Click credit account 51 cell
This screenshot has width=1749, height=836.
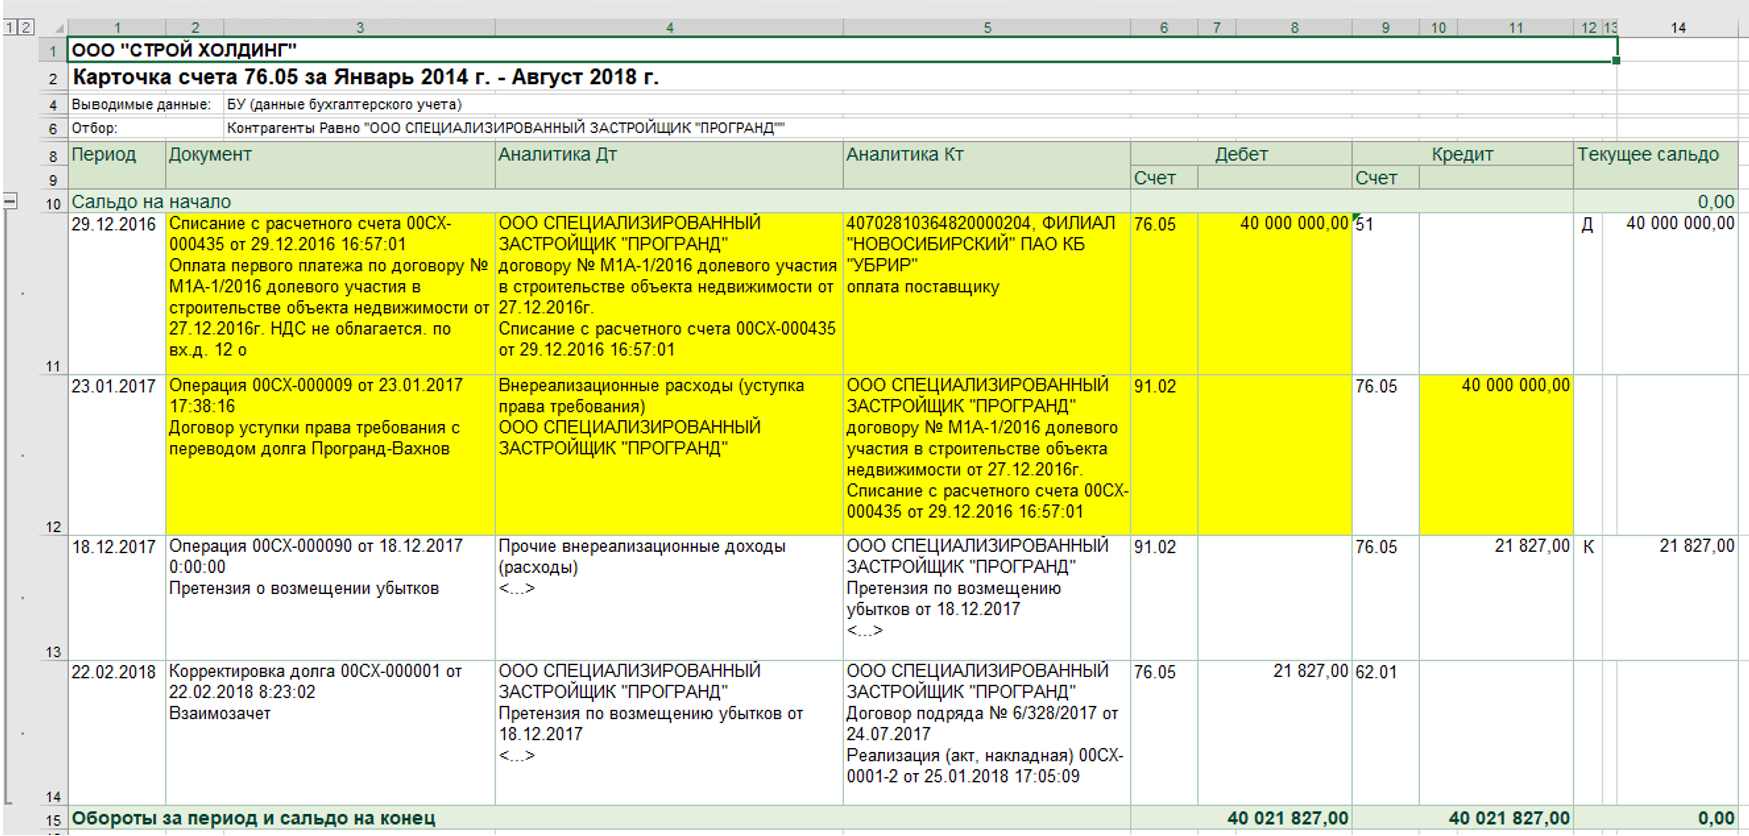click(1385, 294)
